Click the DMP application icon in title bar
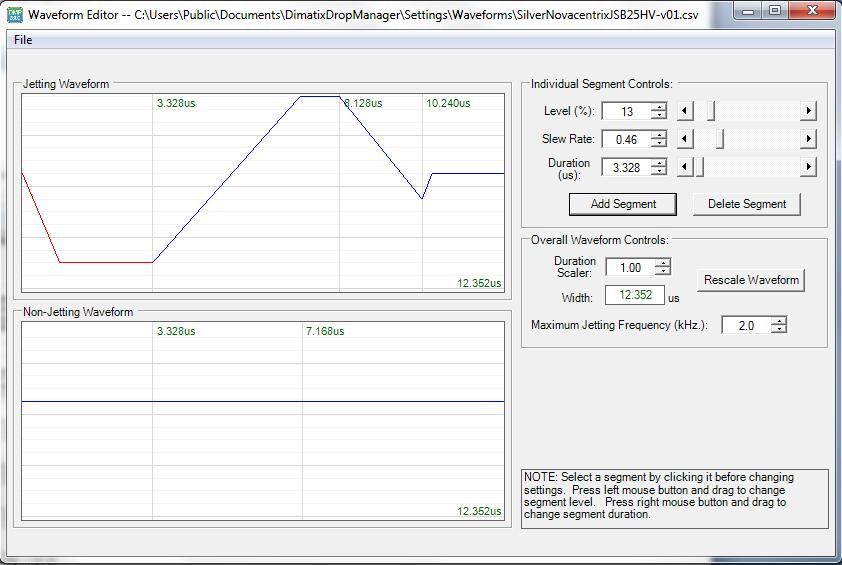Viewport: 842px width, 565px height. pos(15,14)
